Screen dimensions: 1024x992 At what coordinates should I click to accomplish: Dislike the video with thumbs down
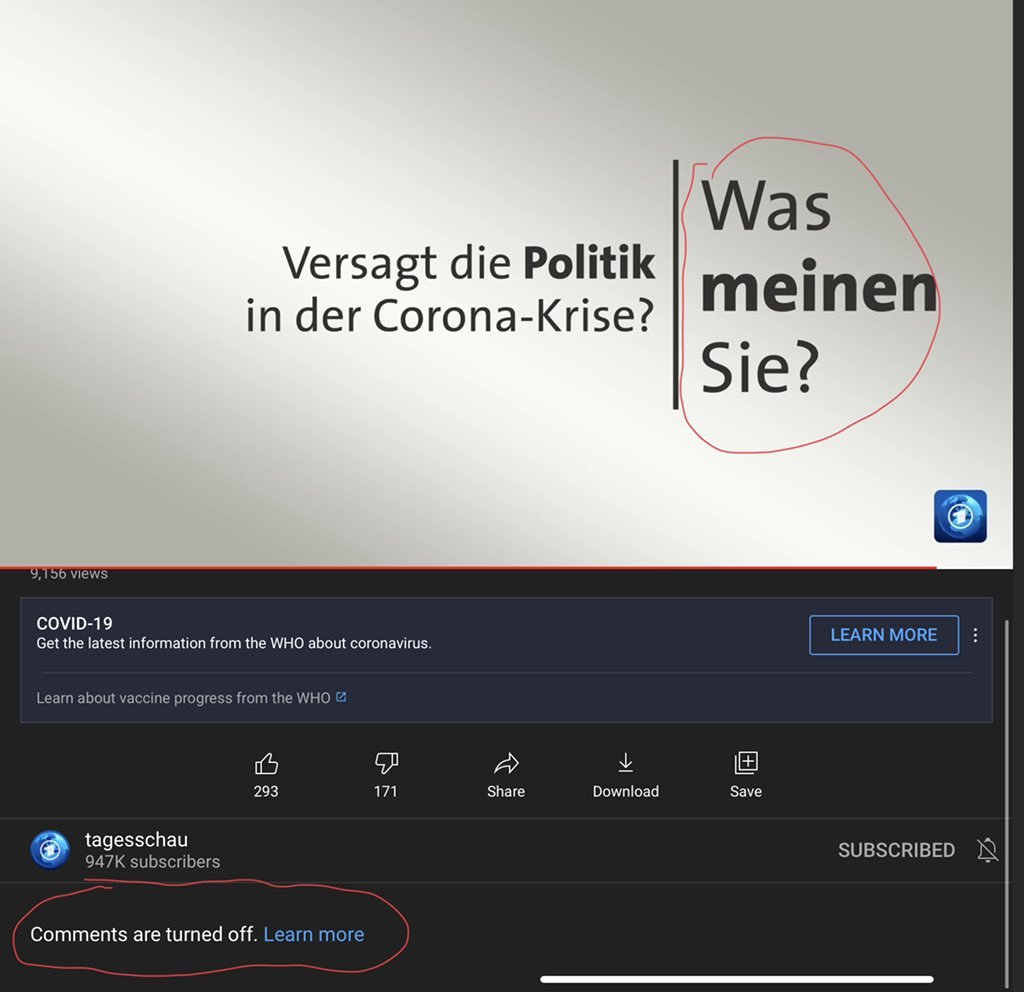coord(386,763)
